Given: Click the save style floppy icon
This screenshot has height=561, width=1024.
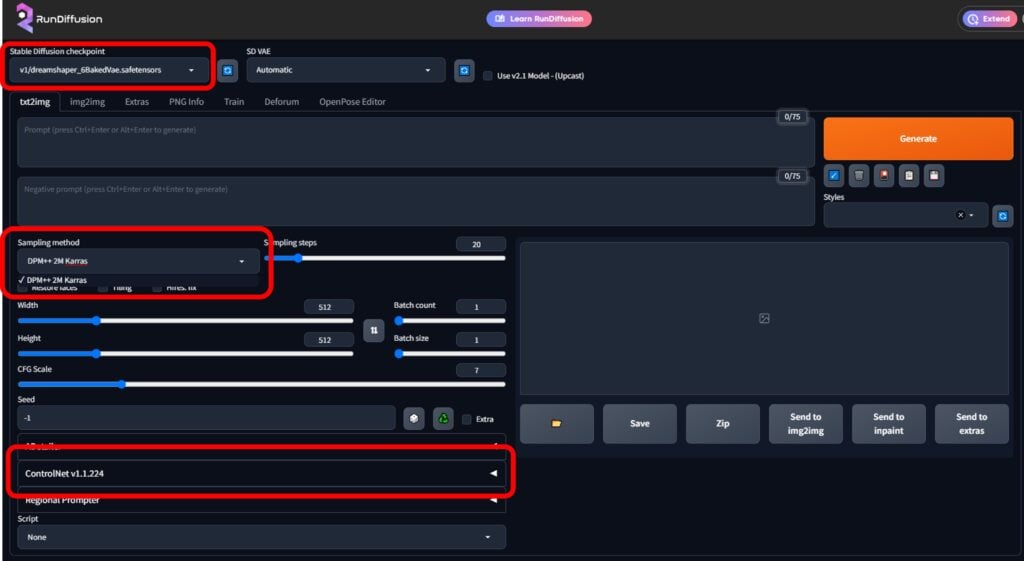Looking at the screenshot, I should [934, 175].
